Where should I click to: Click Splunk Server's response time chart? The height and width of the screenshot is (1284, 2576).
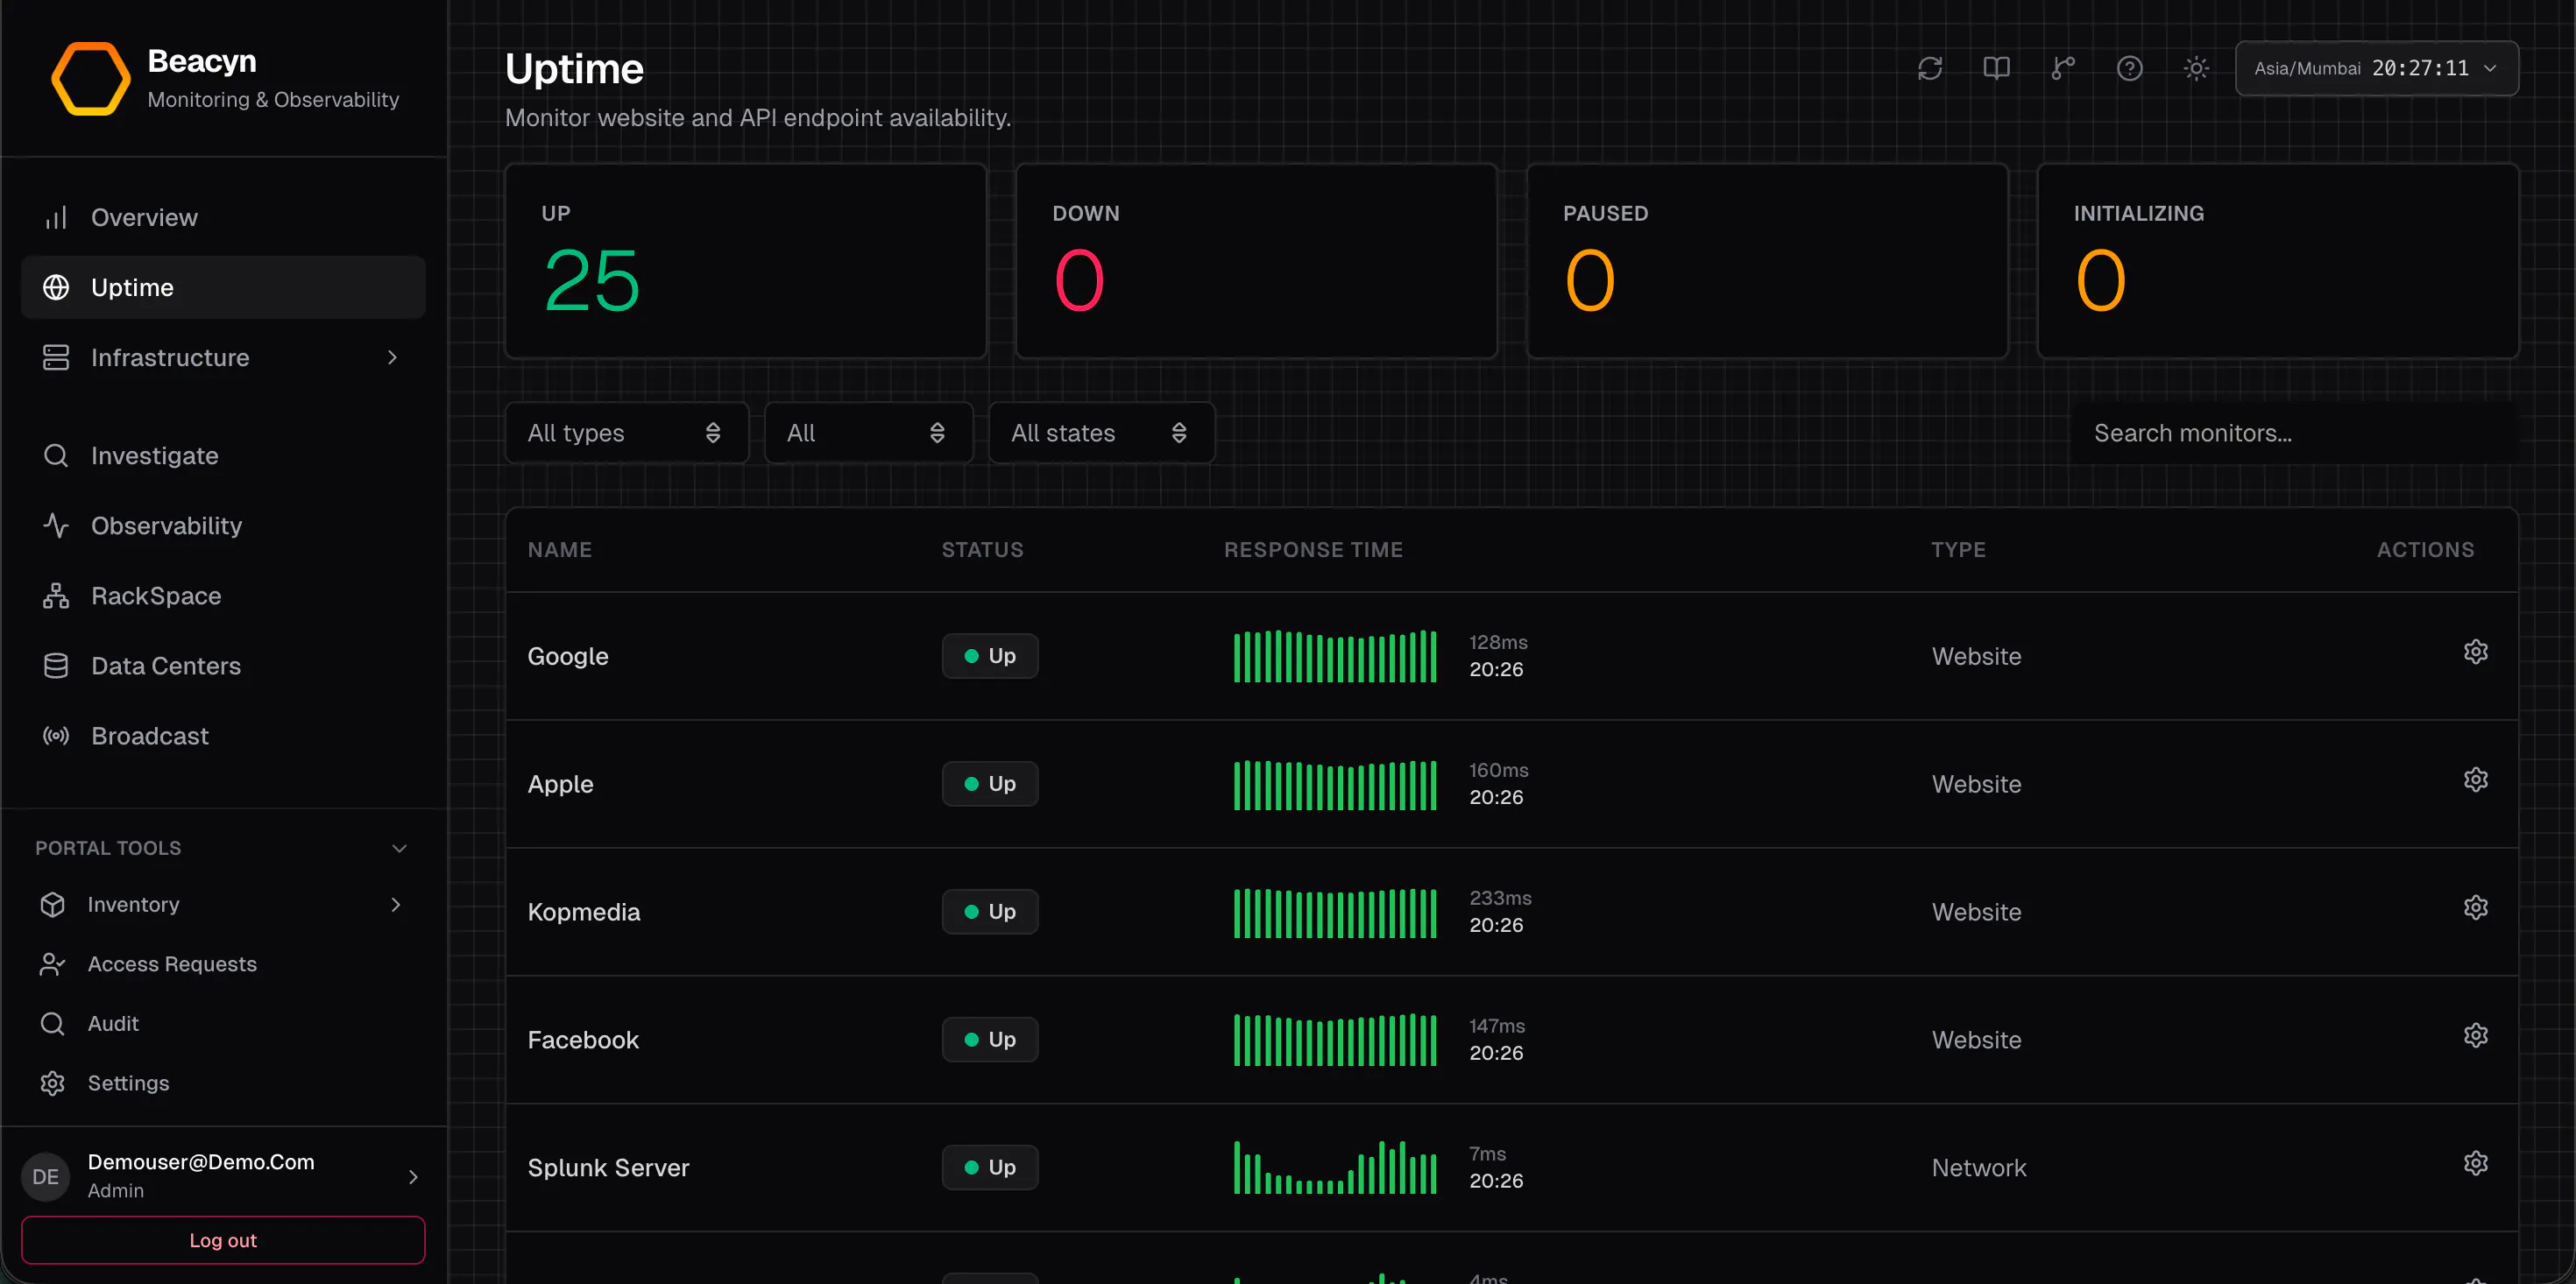pyautogui.click(x=1335, y=1168)
